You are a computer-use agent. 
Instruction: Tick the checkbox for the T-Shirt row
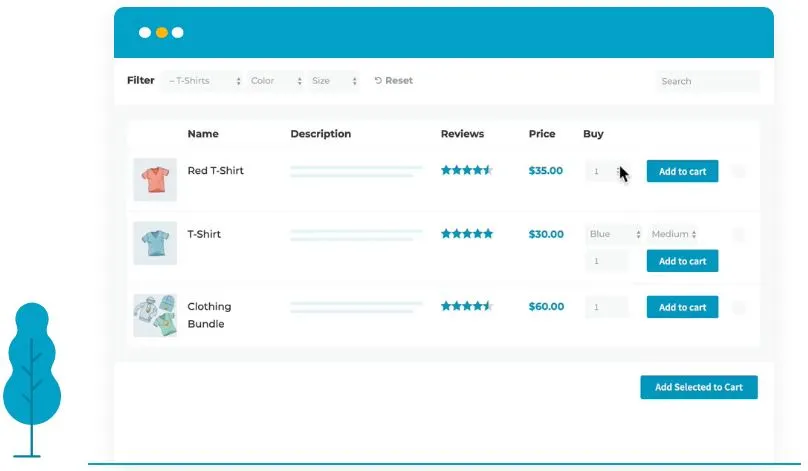click(x=739, y=235)
